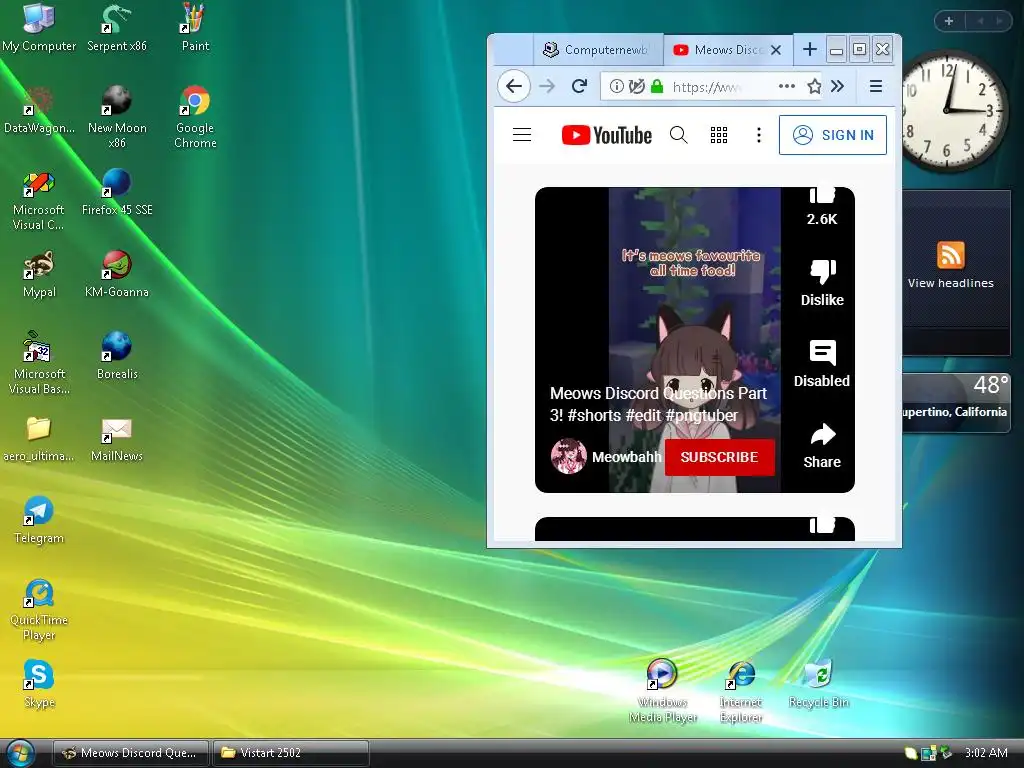1024x768 pixels.
Task: Select the aero_ultimate folder on desktop
Action: click(39, 438)
